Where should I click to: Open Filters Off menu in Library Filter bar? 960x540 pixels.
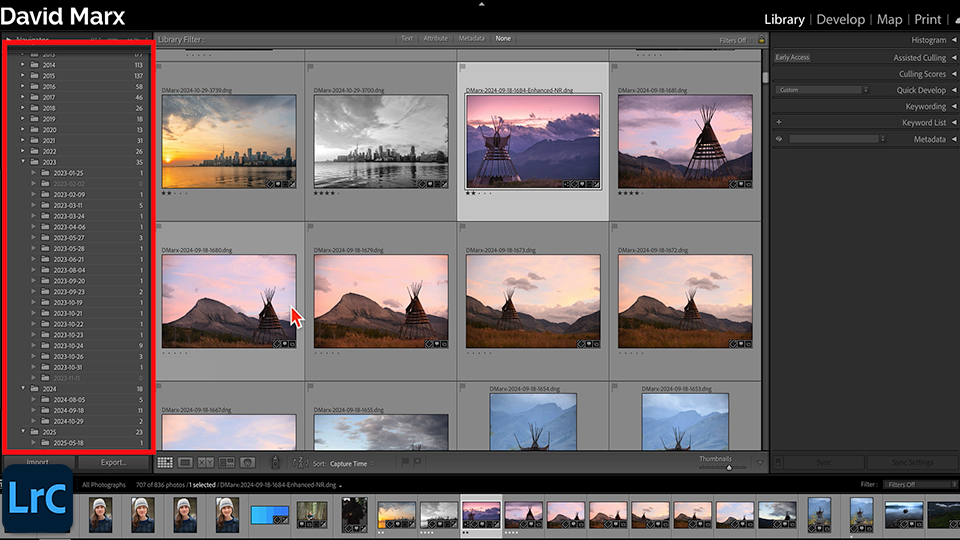coord(736,40)
